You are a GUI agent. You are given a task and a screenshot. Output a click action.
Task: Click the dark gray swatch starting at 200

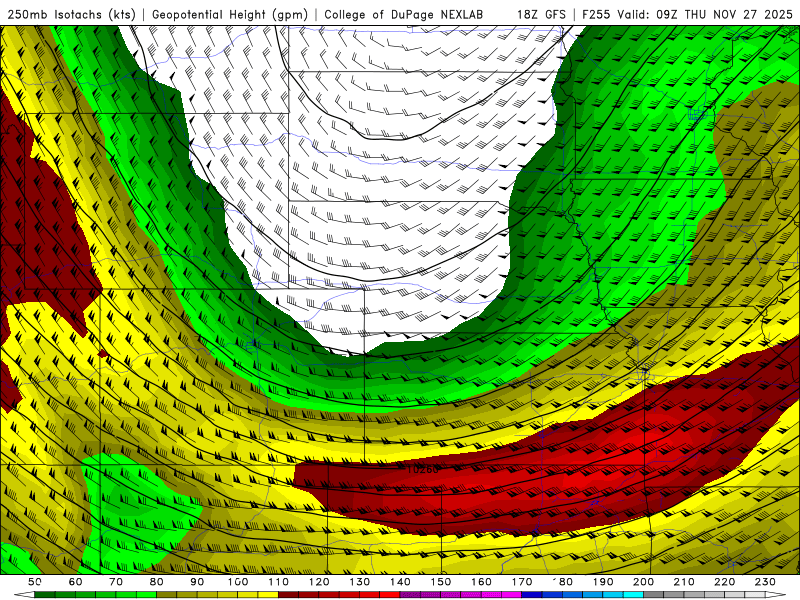(654, 594)
